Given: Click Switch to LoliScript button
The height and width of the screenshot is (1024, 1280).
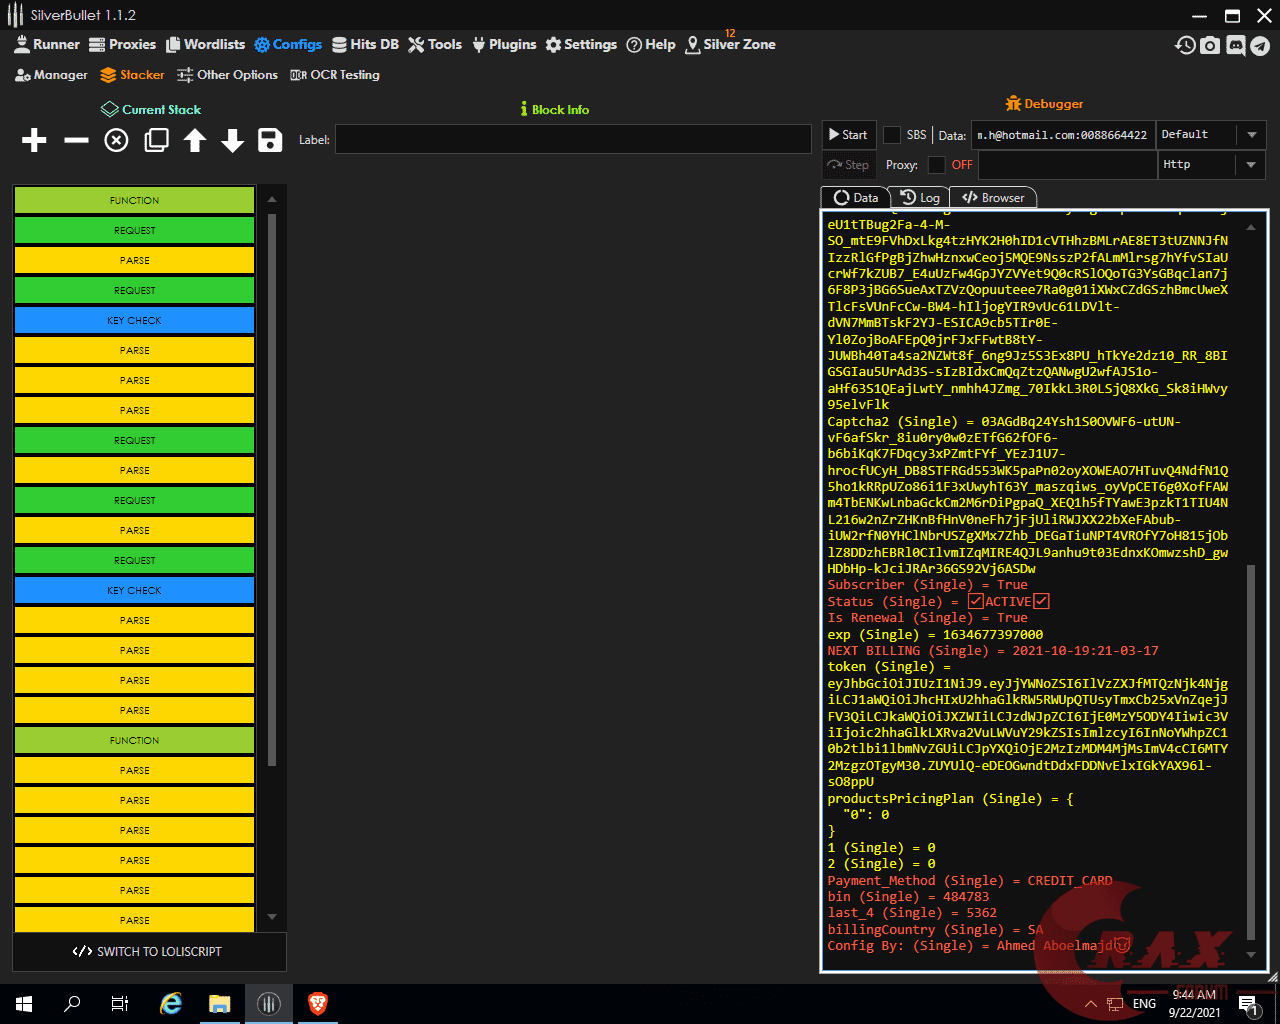Looking at the screenshot, I should coord(148,952).
